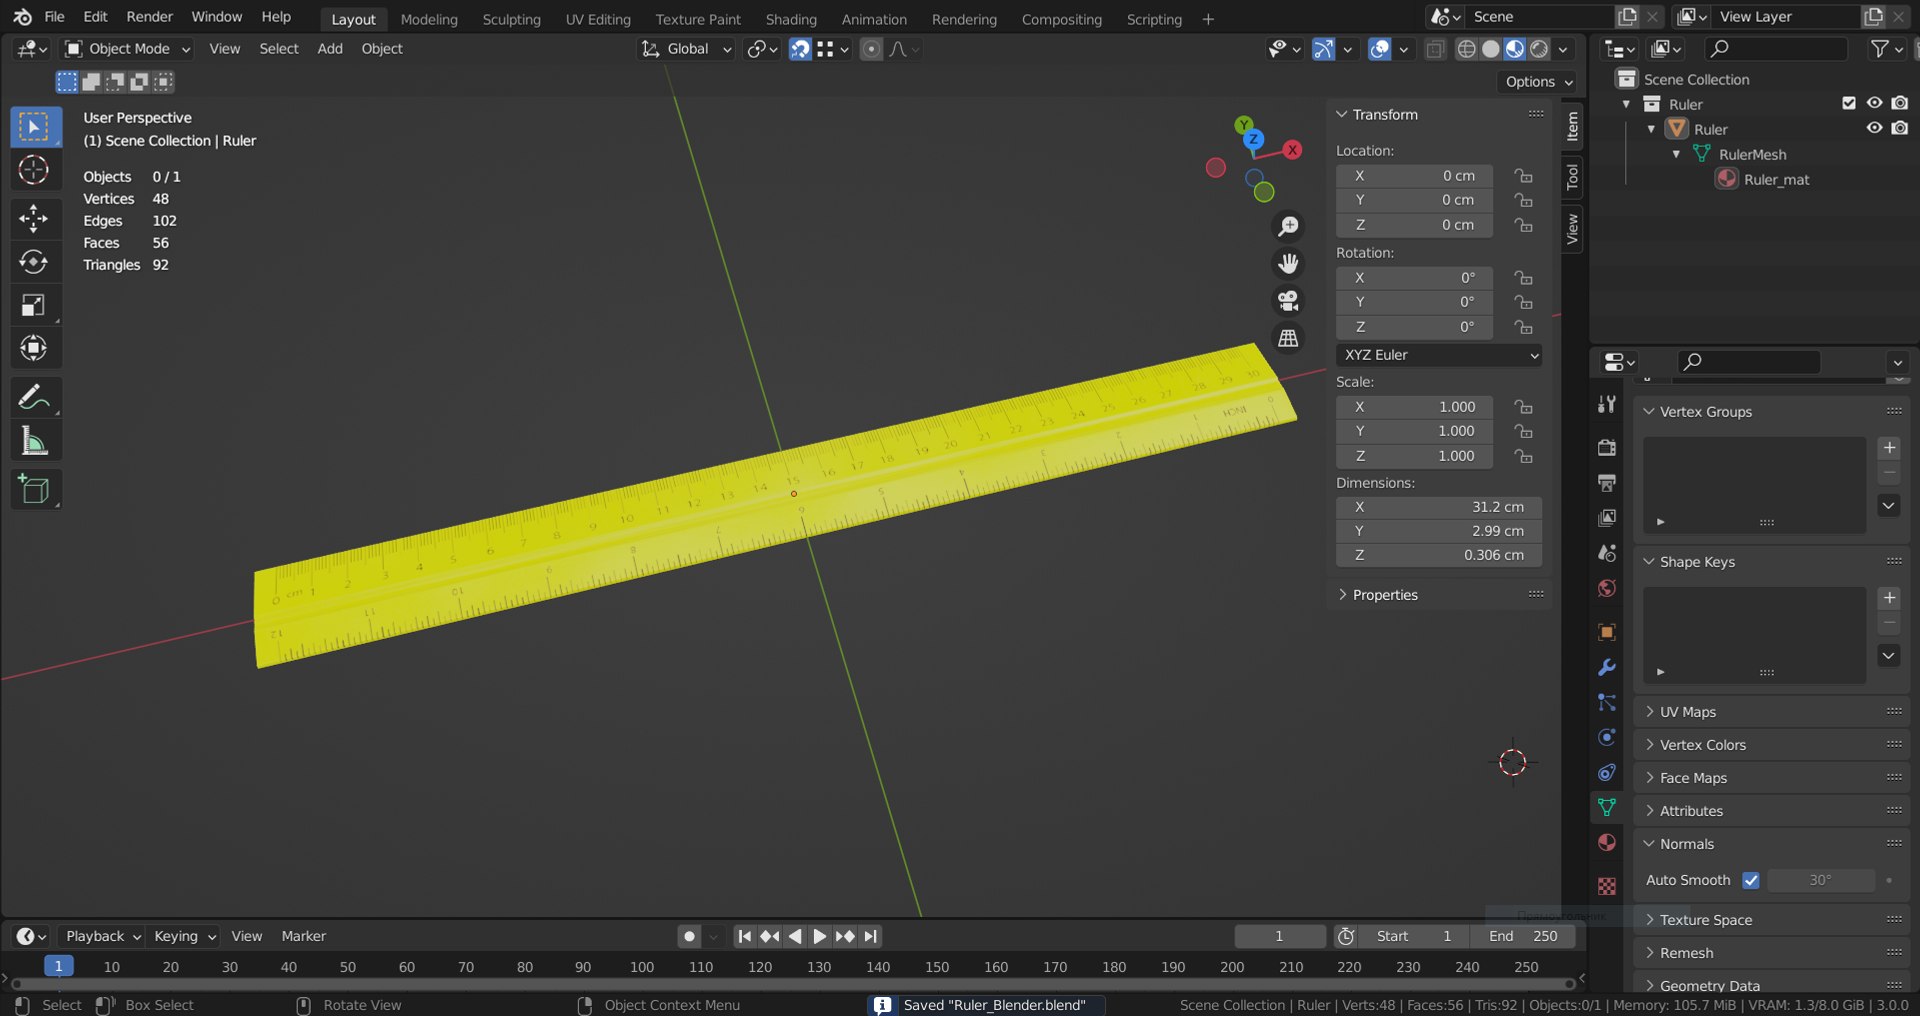Image resolution: width=1920 pixels, height=1016 pixels.
Task: Open the Playback menu in timeline
Action: (103, 936)
